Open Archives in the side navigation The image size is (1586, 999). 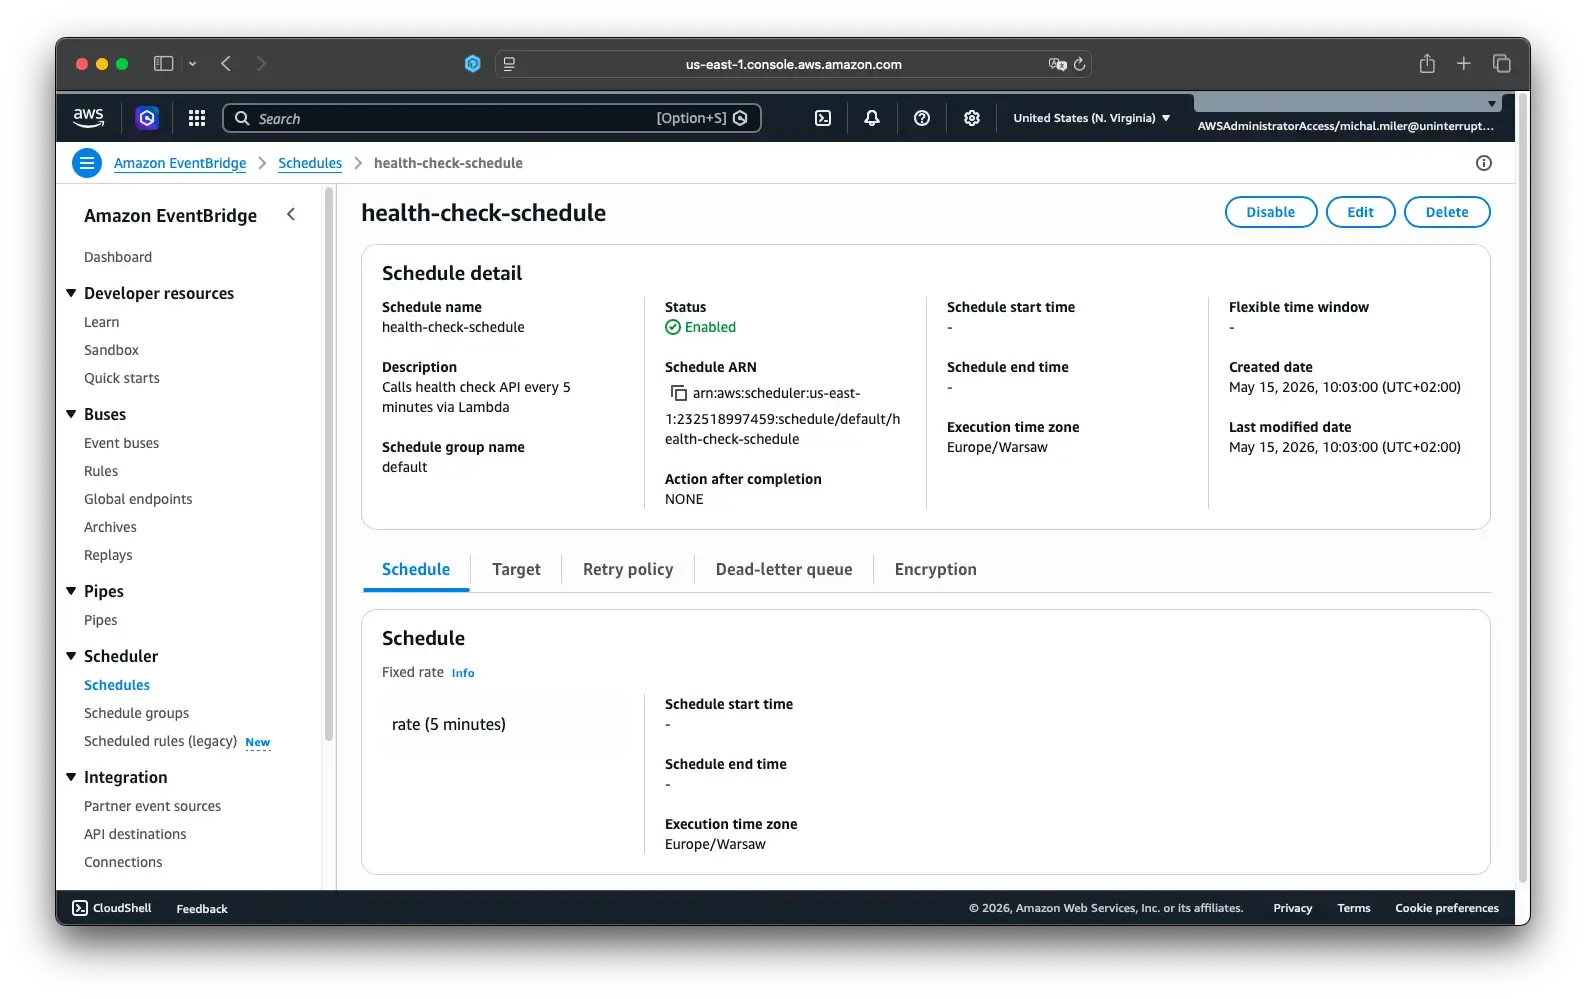[x=110, y=527]
